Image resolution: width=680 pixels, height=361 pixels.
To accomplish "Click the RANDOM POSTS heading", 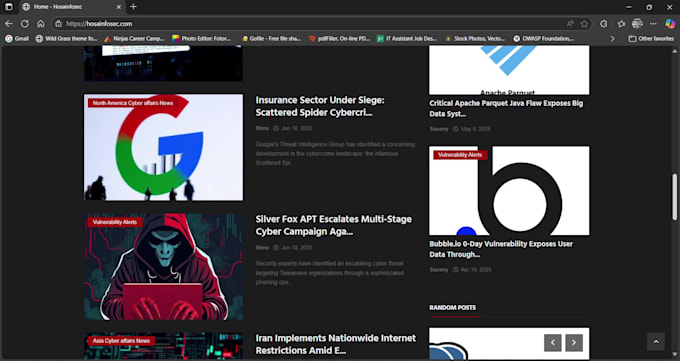I will 453,308.
